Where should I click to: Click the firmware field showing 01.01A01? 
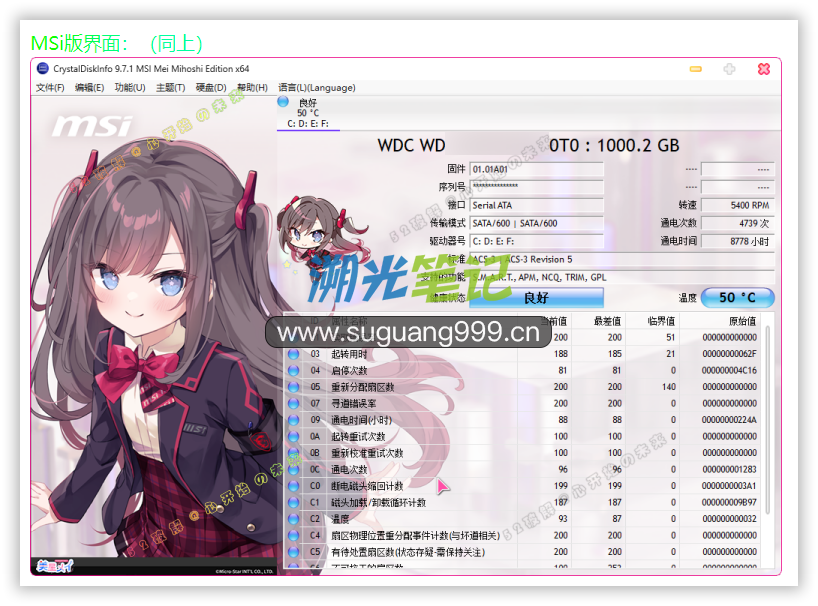(x=537, y=169)
